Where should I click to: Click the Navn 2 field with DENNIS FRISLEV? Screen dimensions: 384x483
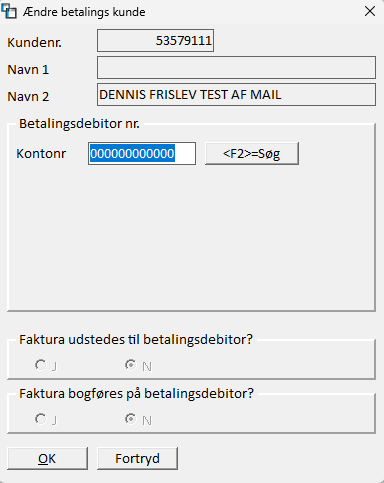236,95
